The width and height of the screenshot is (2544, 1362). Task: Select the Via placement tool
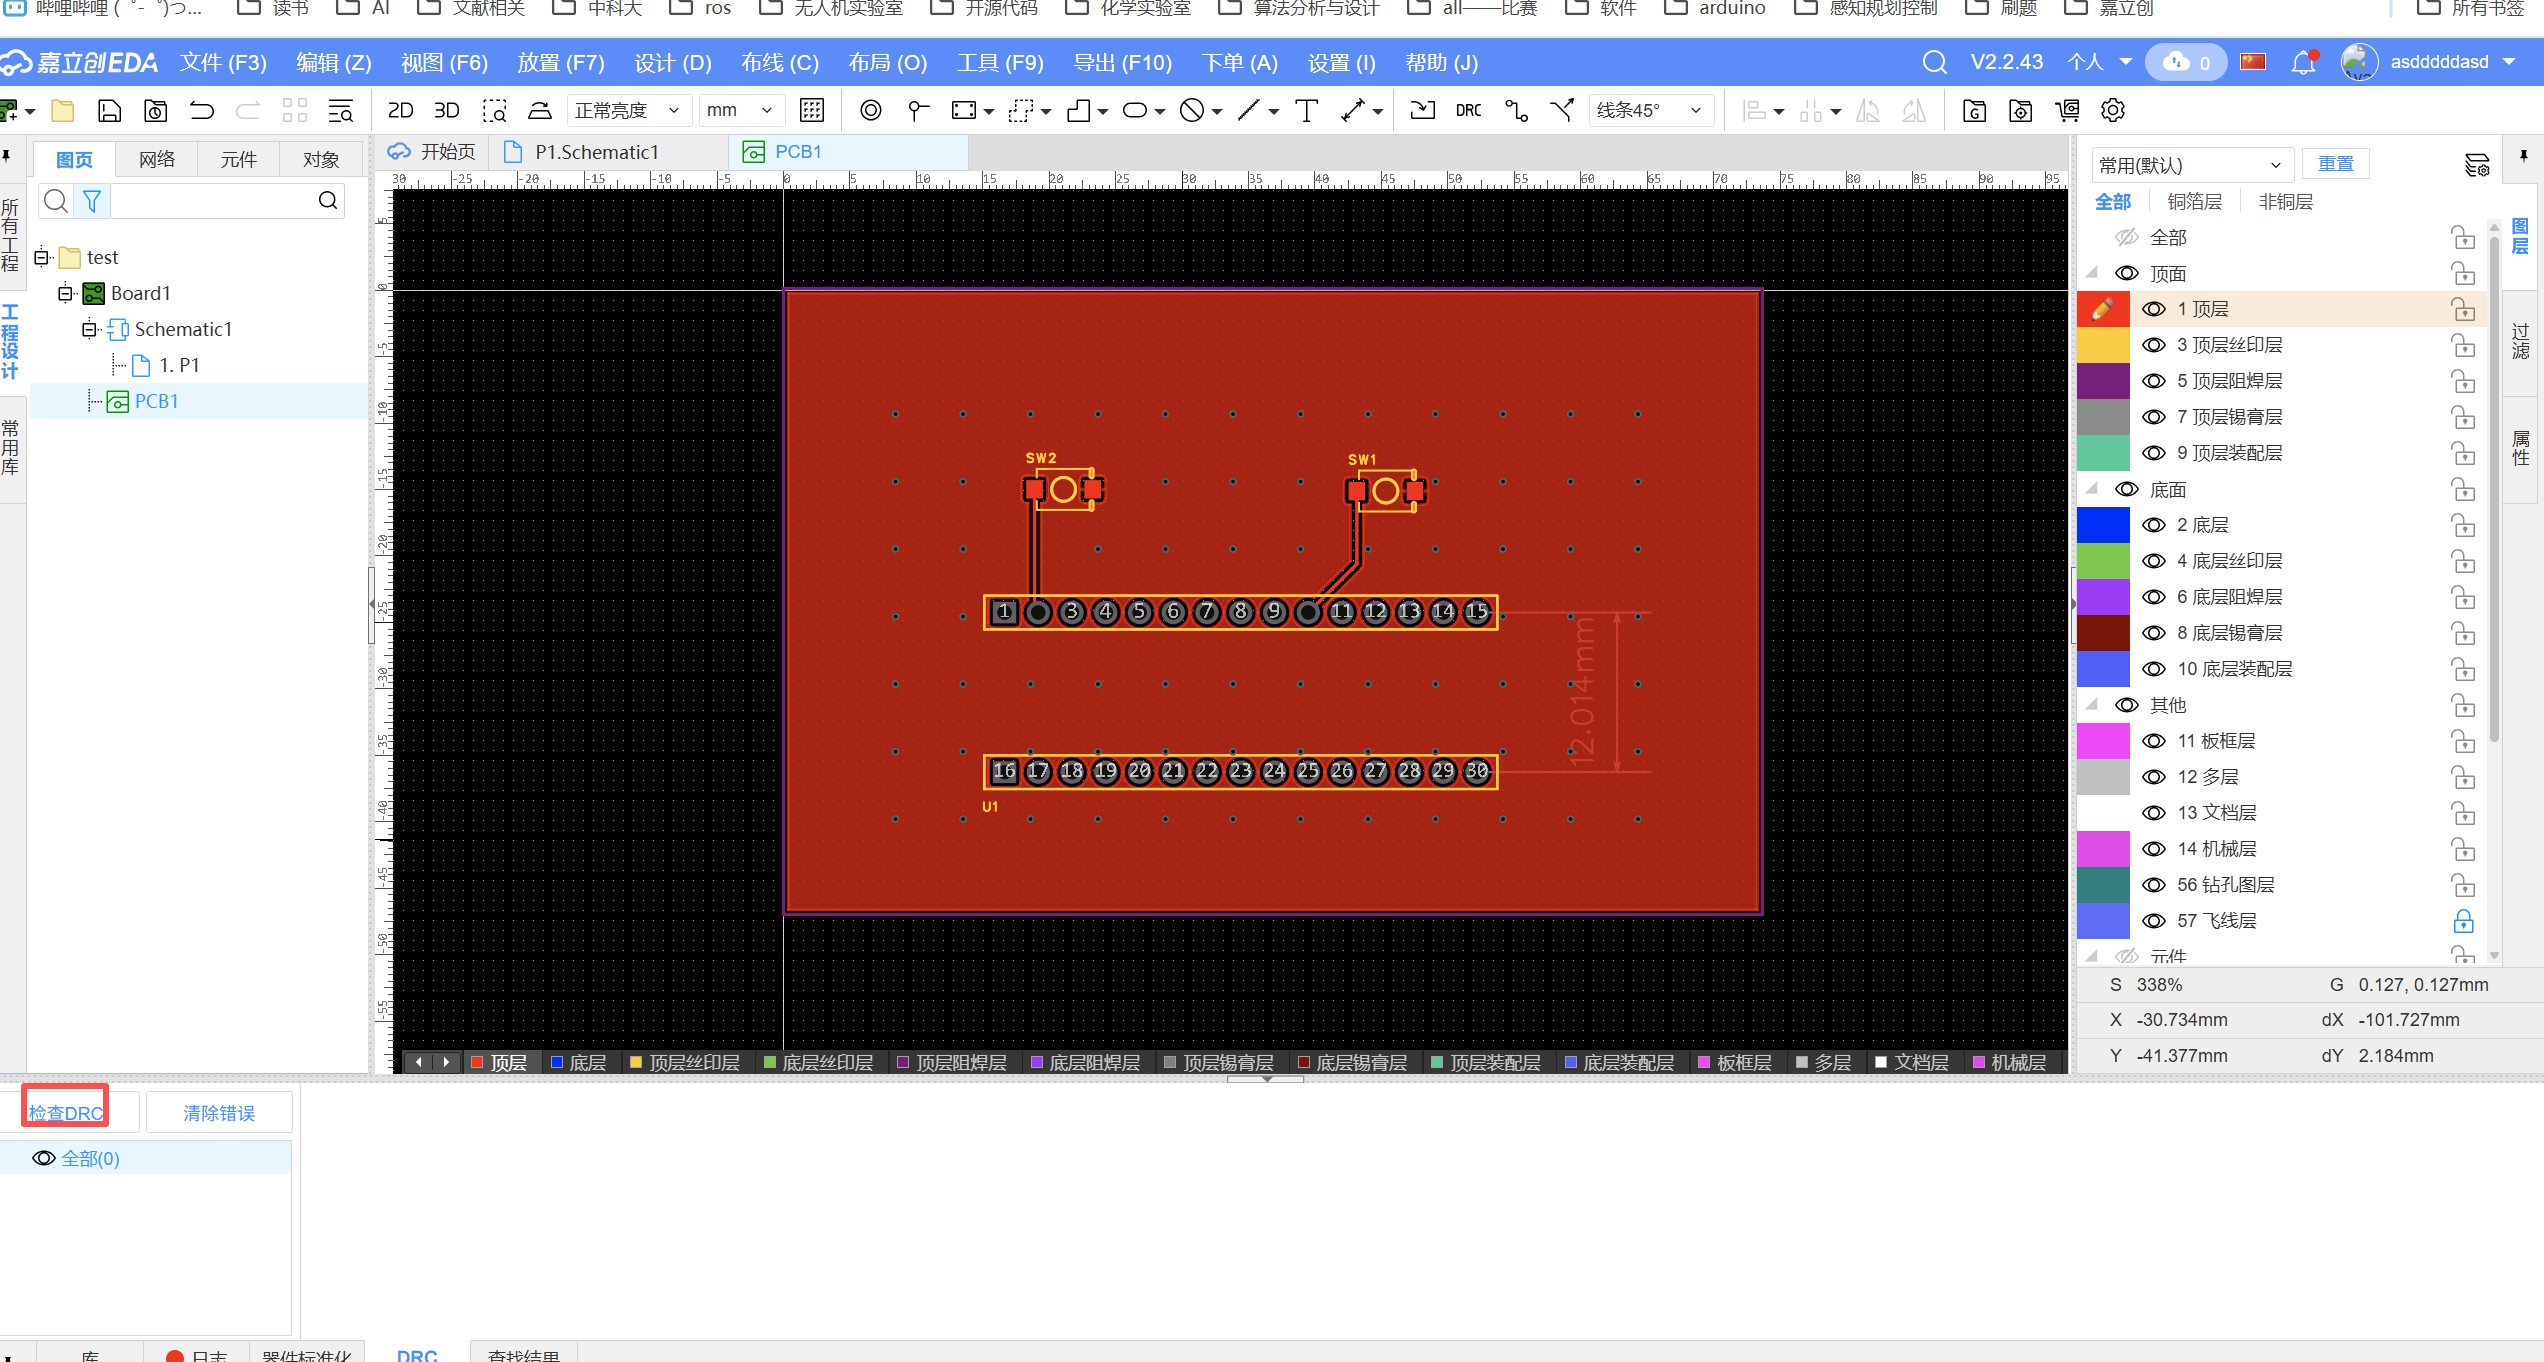click(871, 110)
